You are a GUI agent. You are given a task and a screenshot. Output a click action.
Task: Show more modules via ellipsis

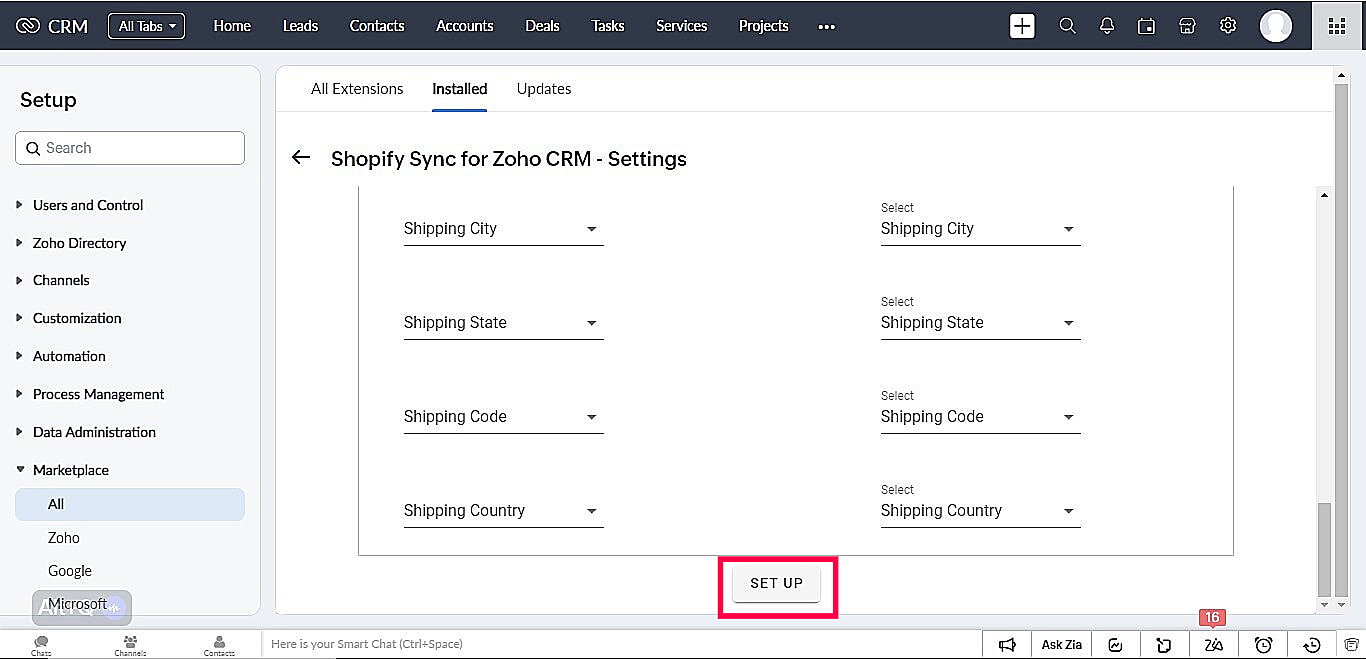pos(826,27)
